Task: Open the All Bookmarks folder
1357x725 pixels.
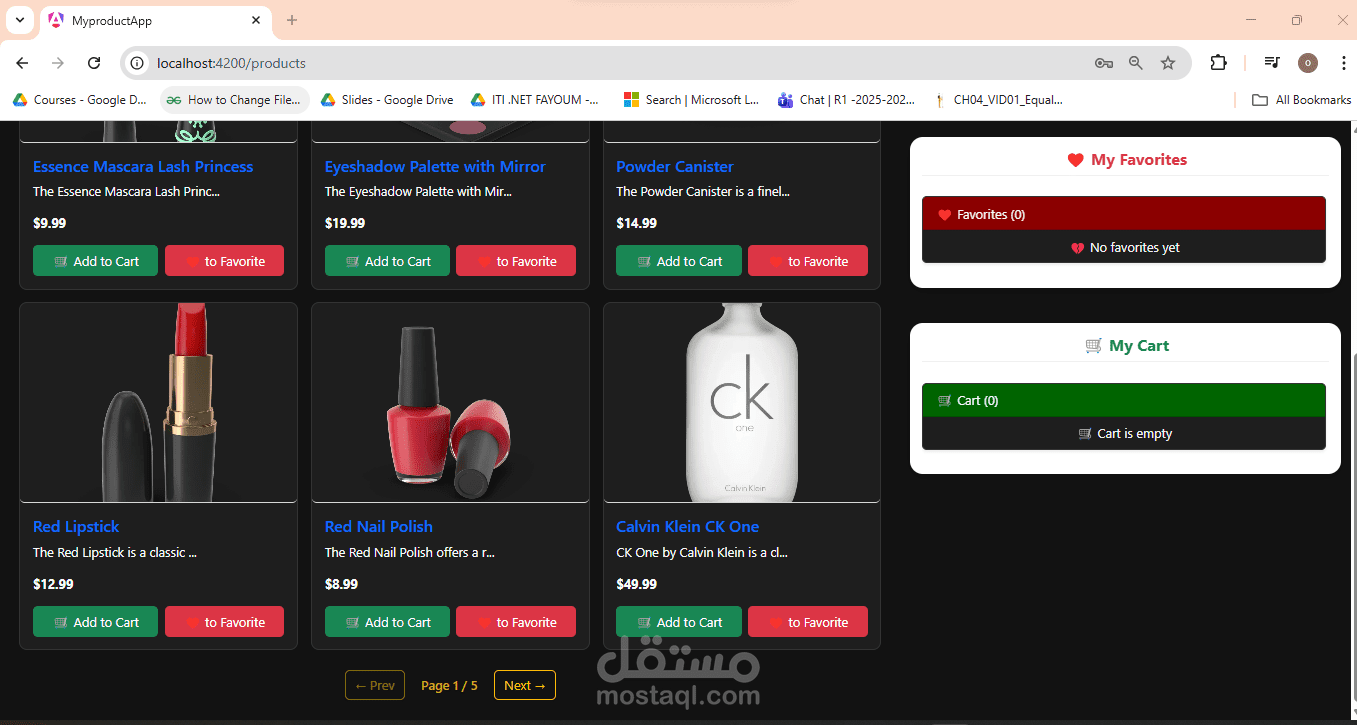Action: pyautogui.click(x=1301, y=100)
